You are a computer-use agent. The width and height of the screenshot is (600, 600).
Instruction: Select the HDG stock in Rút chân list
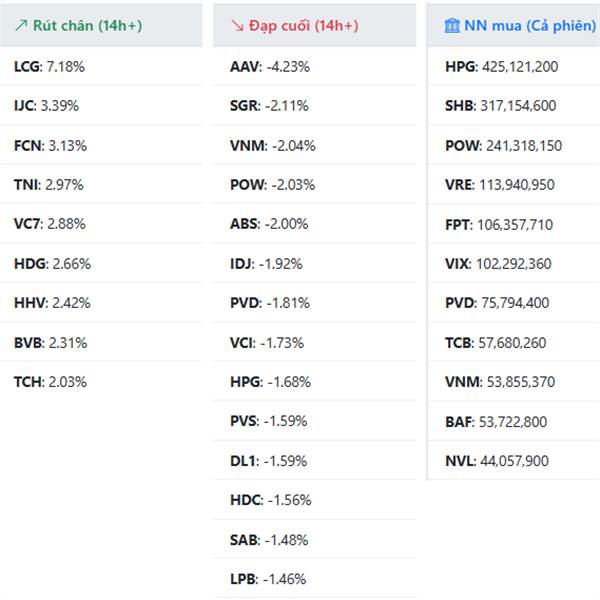[52, 264]
